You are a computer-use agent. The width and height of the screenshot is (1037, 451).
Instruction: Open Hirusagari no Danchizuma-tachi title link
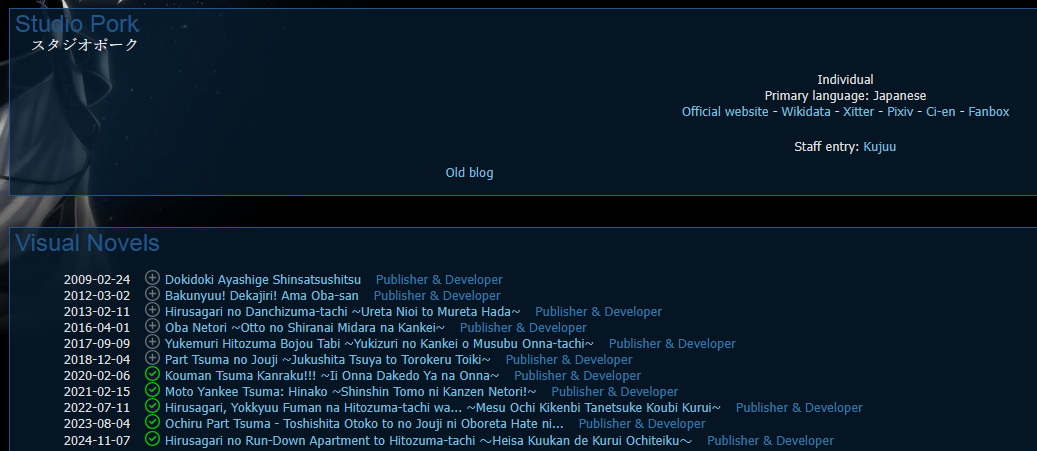coord(343,311)
